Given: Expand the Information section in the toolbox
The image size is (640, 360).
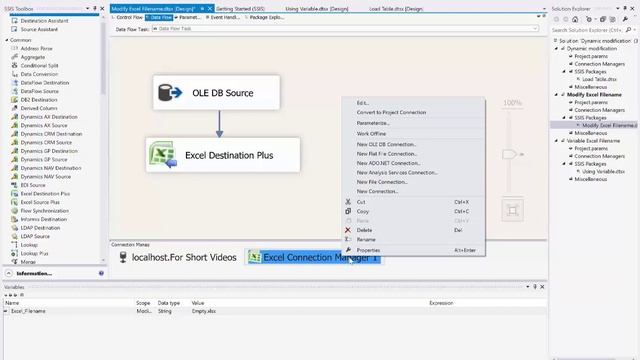Looking at the screenshot, I should 9,273.
